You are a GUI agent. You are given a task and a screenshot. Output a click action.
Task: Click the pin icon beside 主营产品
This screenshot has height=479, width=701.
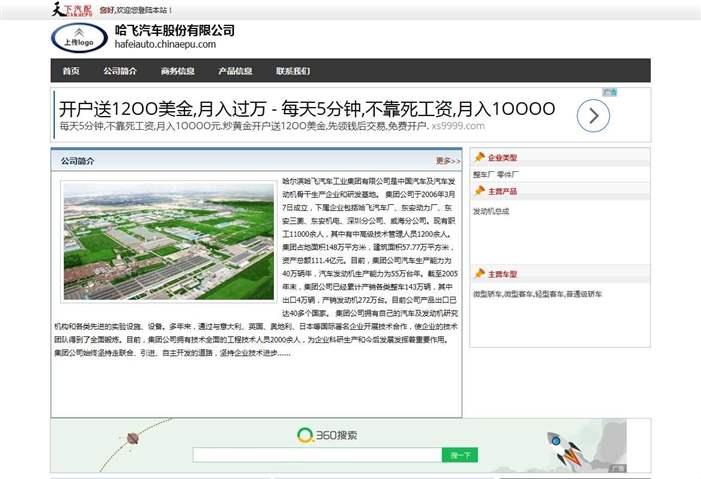480,191
